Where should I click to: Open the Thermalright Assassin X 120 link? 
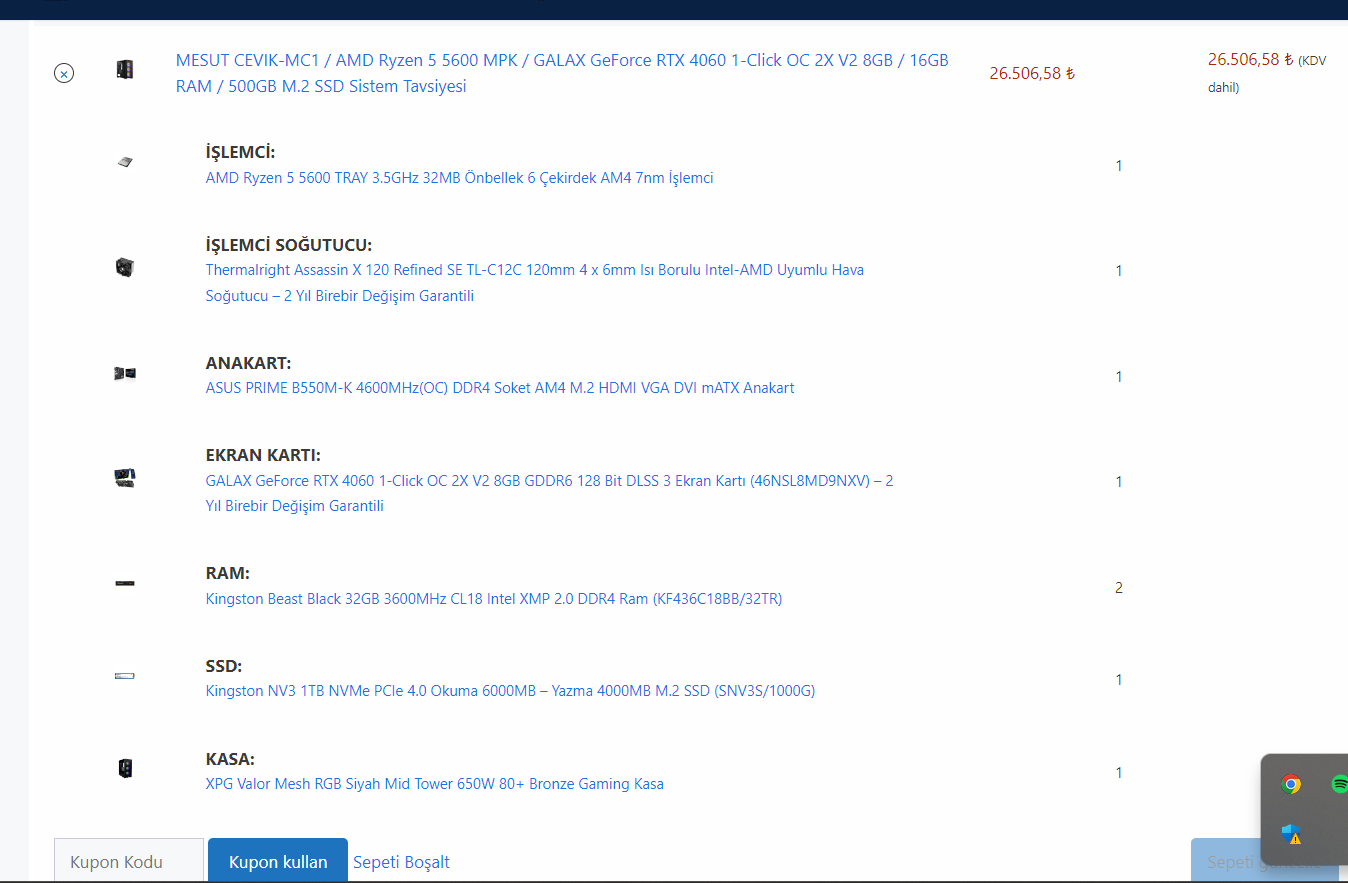click(535, 283)
